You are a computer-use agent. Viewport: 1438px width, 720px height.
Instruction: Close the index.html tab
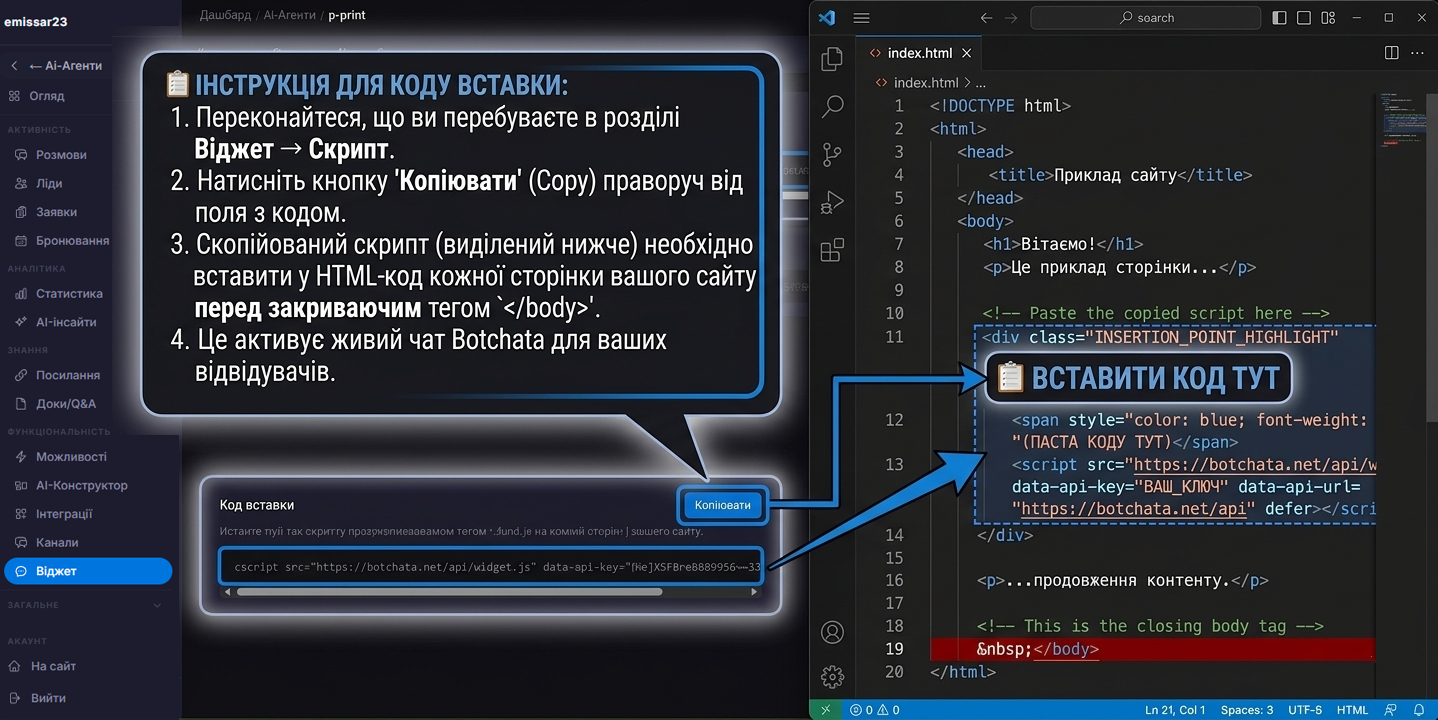click(966, 53)
